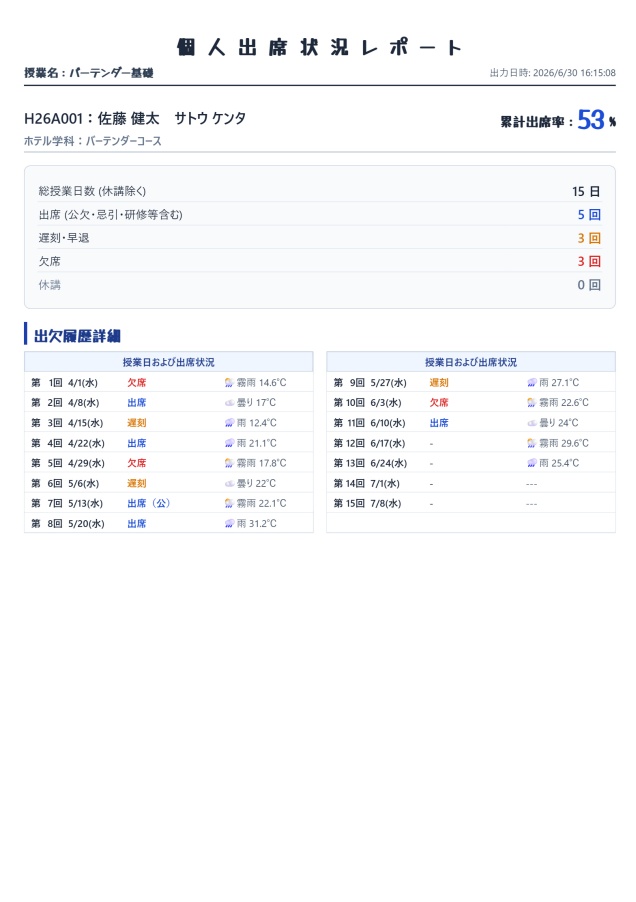Click the 欠席 count 3 回 in summary

589,261
